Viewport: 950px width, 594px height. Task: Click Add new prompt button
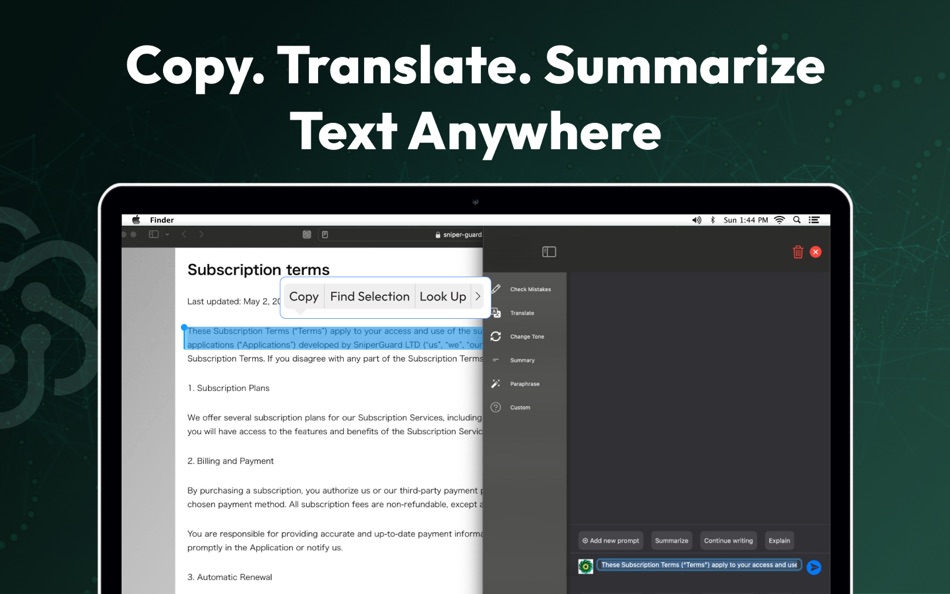pos(611,541)
